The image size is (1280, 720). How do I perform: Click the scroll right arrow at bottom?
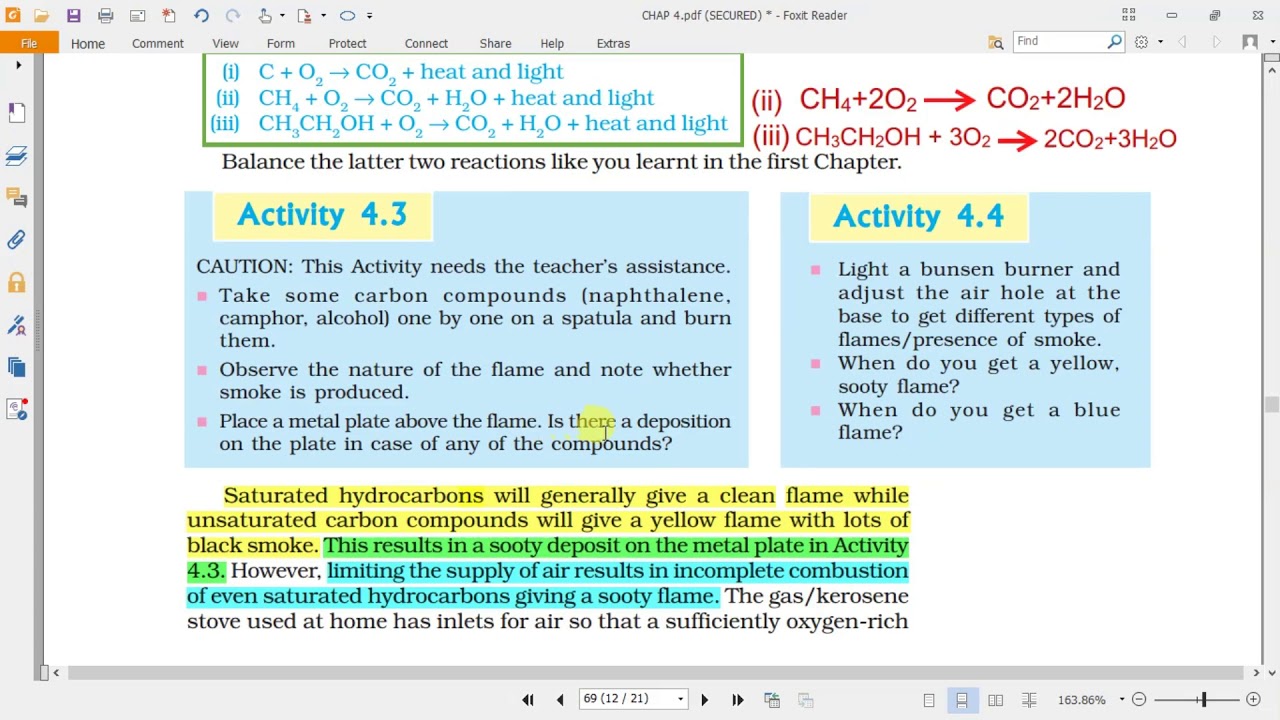1257,673
